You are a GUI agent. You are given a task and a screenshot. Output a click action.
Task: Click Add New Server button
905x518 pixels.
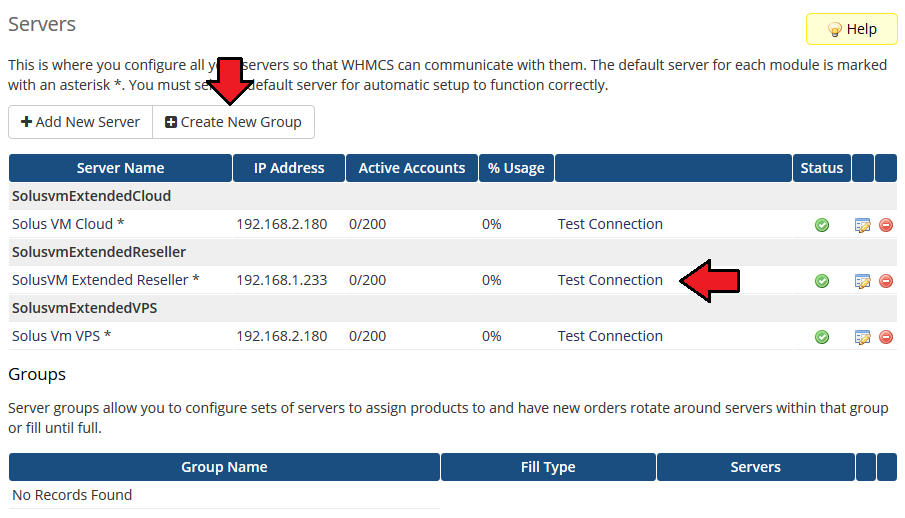click(80, 122)
